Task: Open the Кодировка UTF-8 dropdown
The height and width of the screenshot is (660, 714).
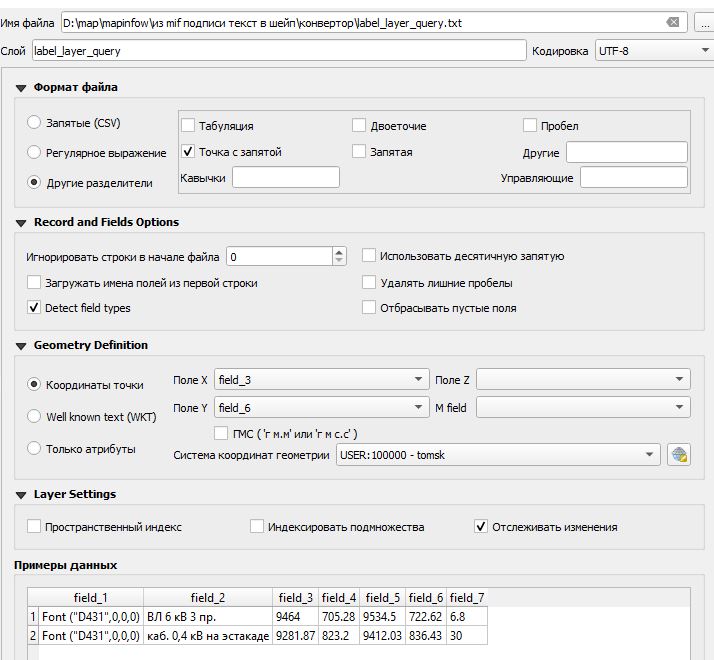Action: coord(652,50)
